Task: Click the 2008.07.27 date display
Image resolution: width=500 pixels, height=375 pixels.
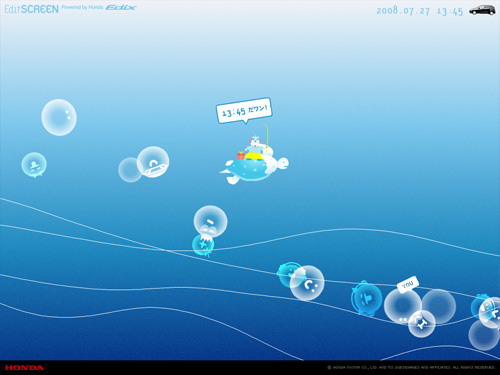Action: pos(403,11)
